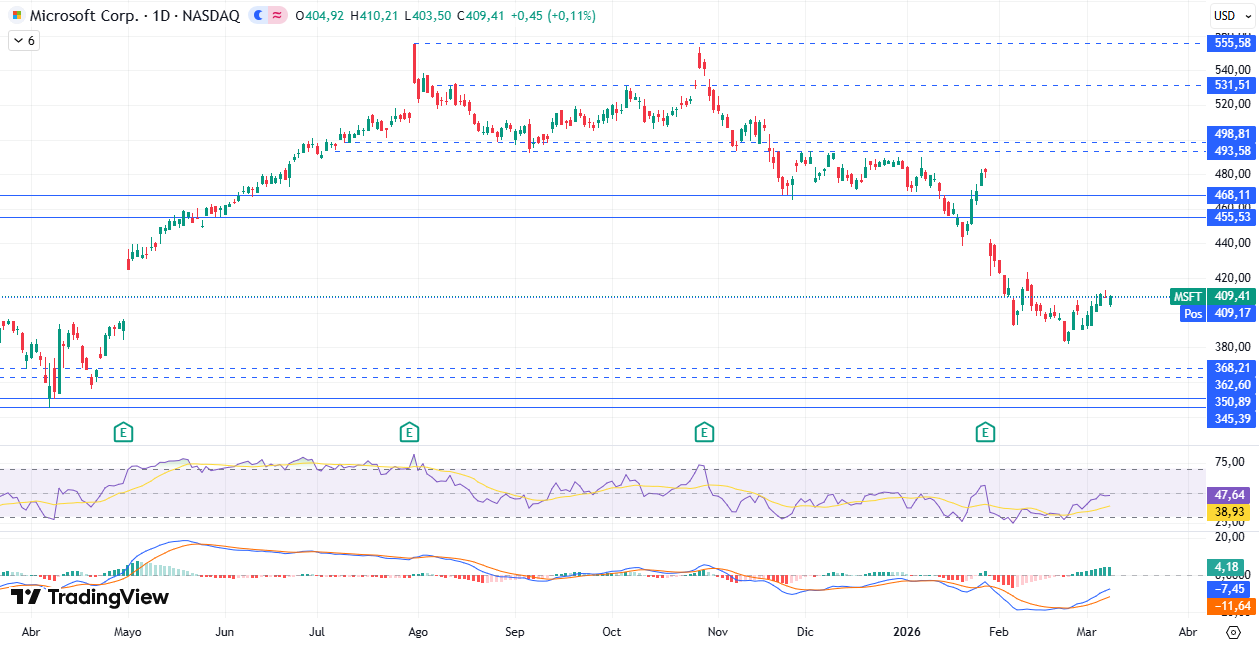1259x645 pixels.
Task: Select the earnings E marker near Feb
Action: (x=985, y=433)
